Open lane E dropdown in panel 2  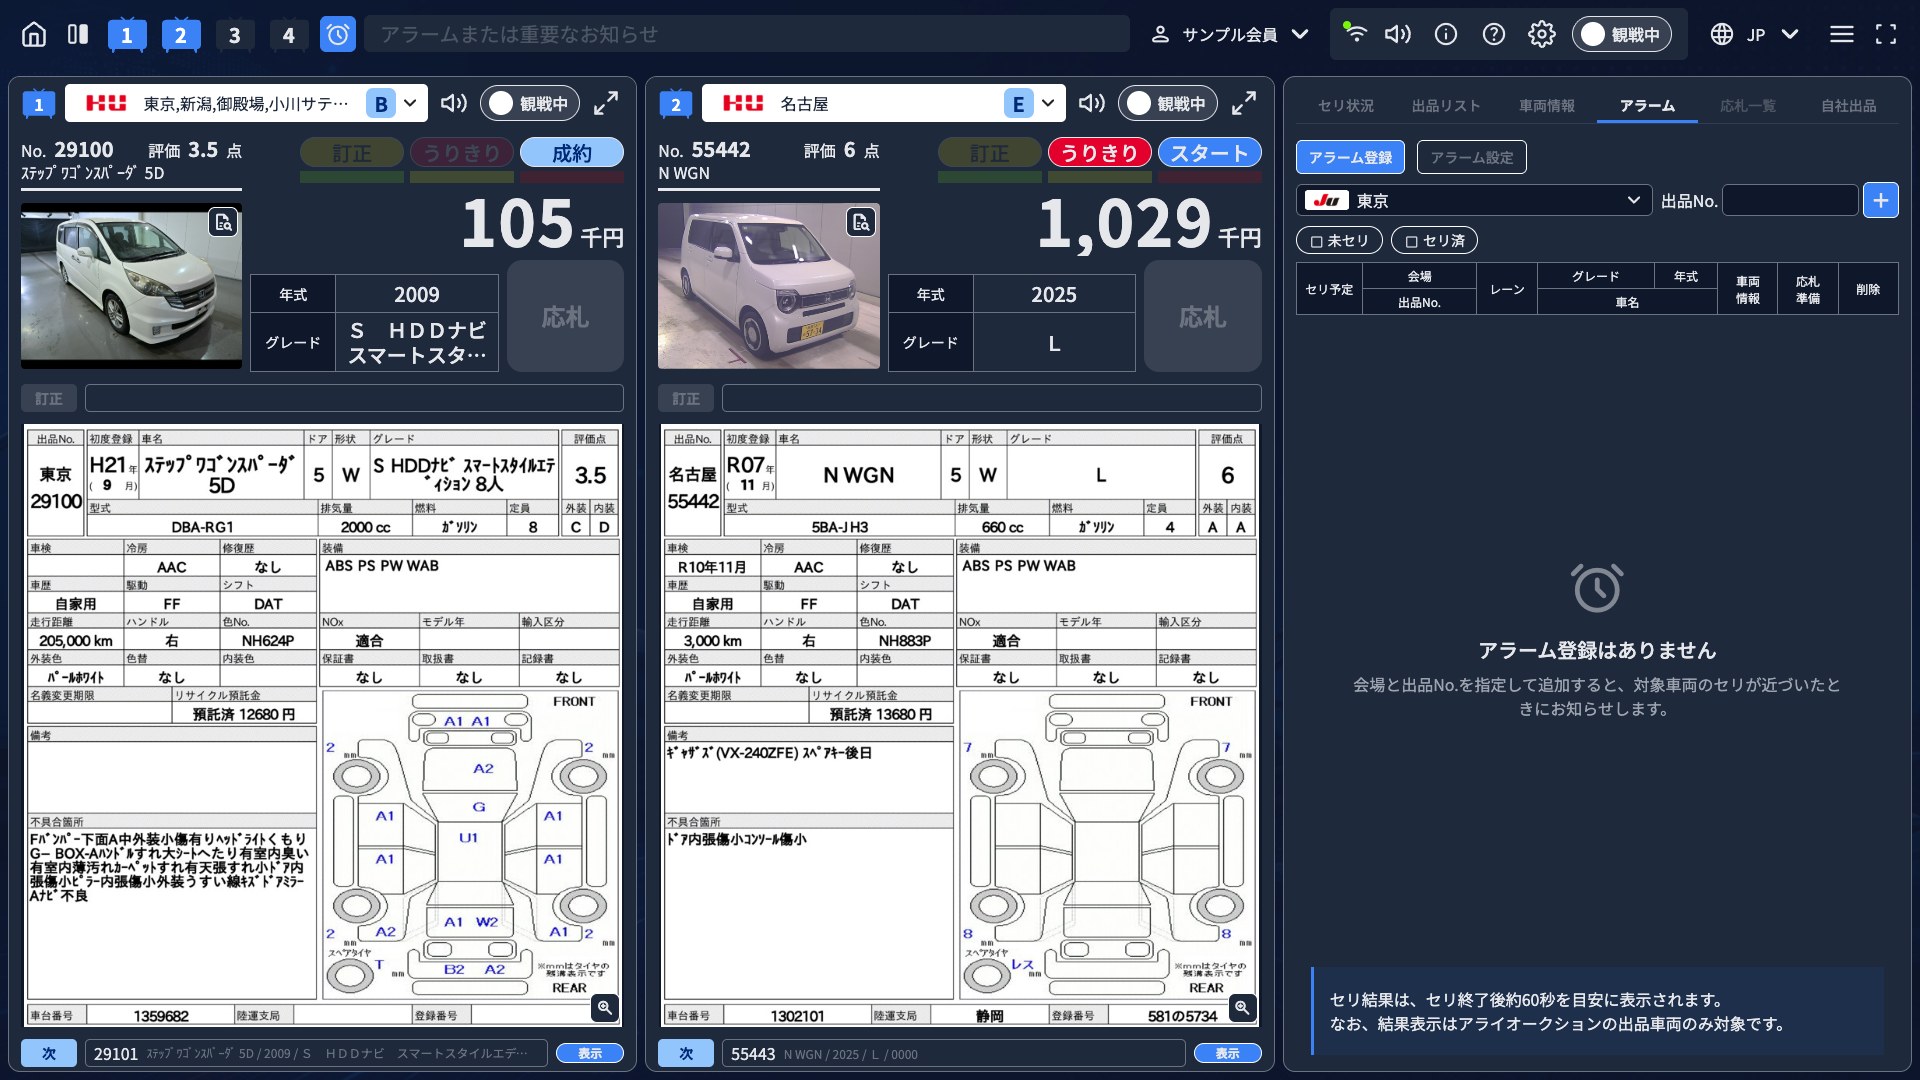tap(1032, 103)
